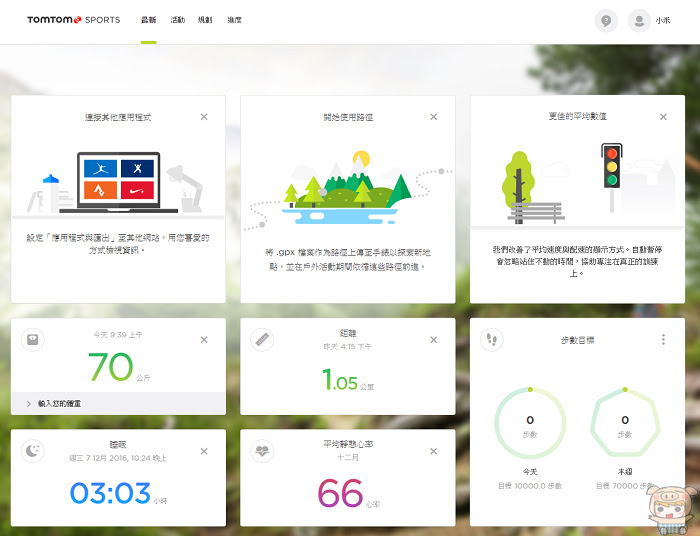Open the help question-mark icon
The image size is (700, 536).
point(606,21)
